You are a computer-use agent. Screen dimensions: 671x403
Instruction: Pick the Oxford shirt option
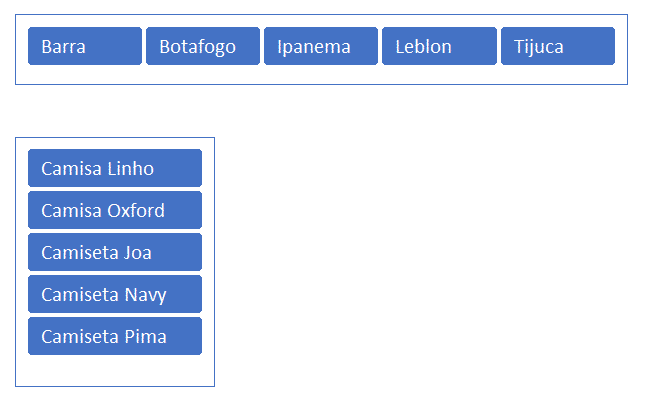click(x=115, y=210)
